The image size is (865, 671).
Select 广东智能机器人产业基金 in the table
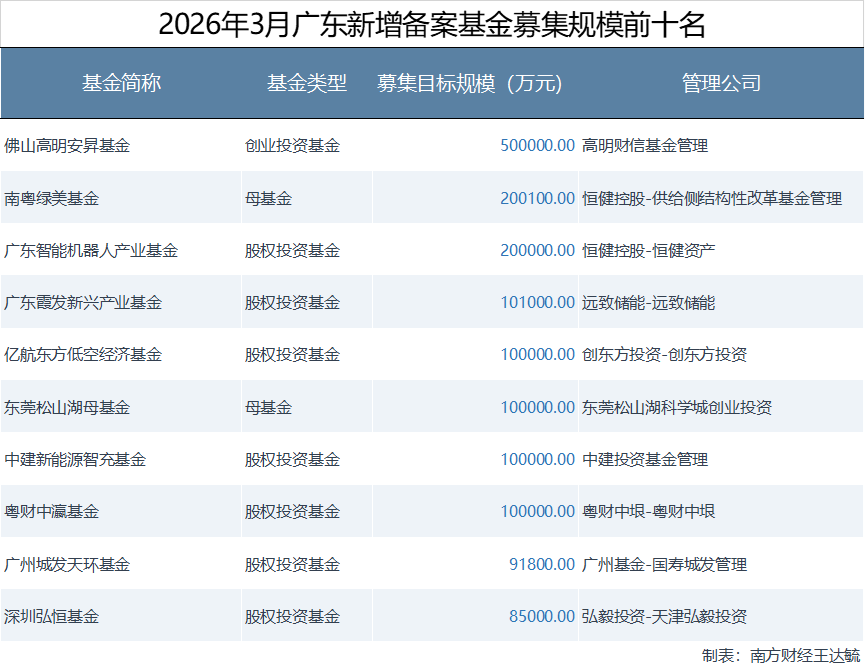[91, 251]
